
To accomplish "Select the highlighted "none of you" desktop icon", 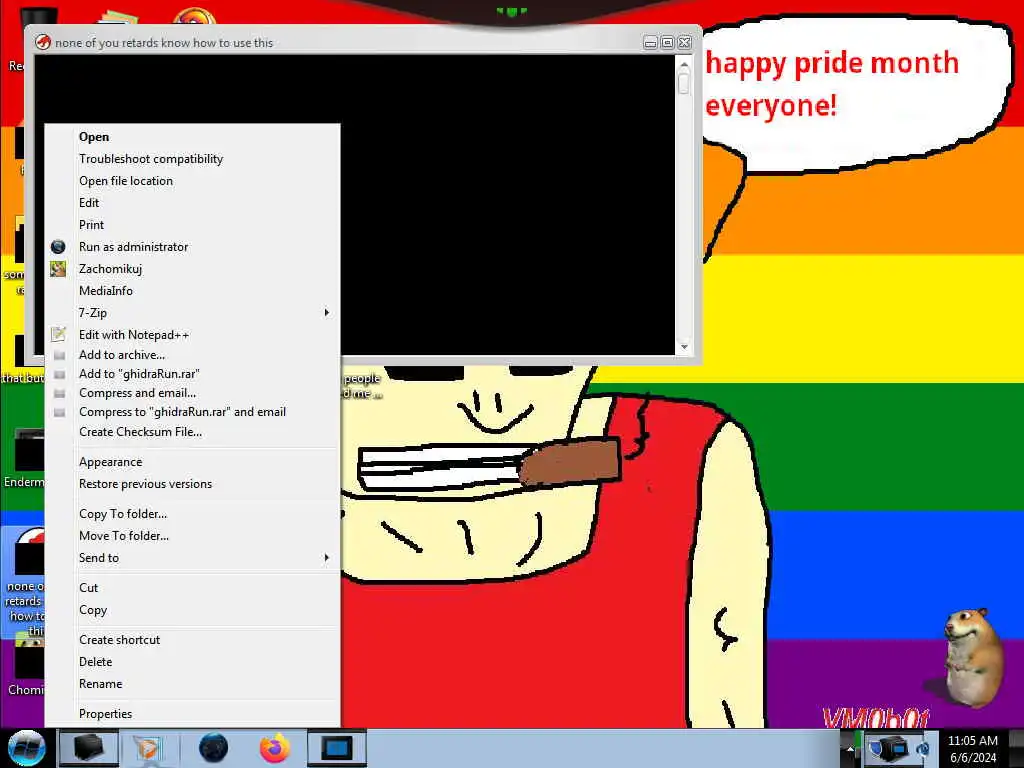I will tap(24, 583).
